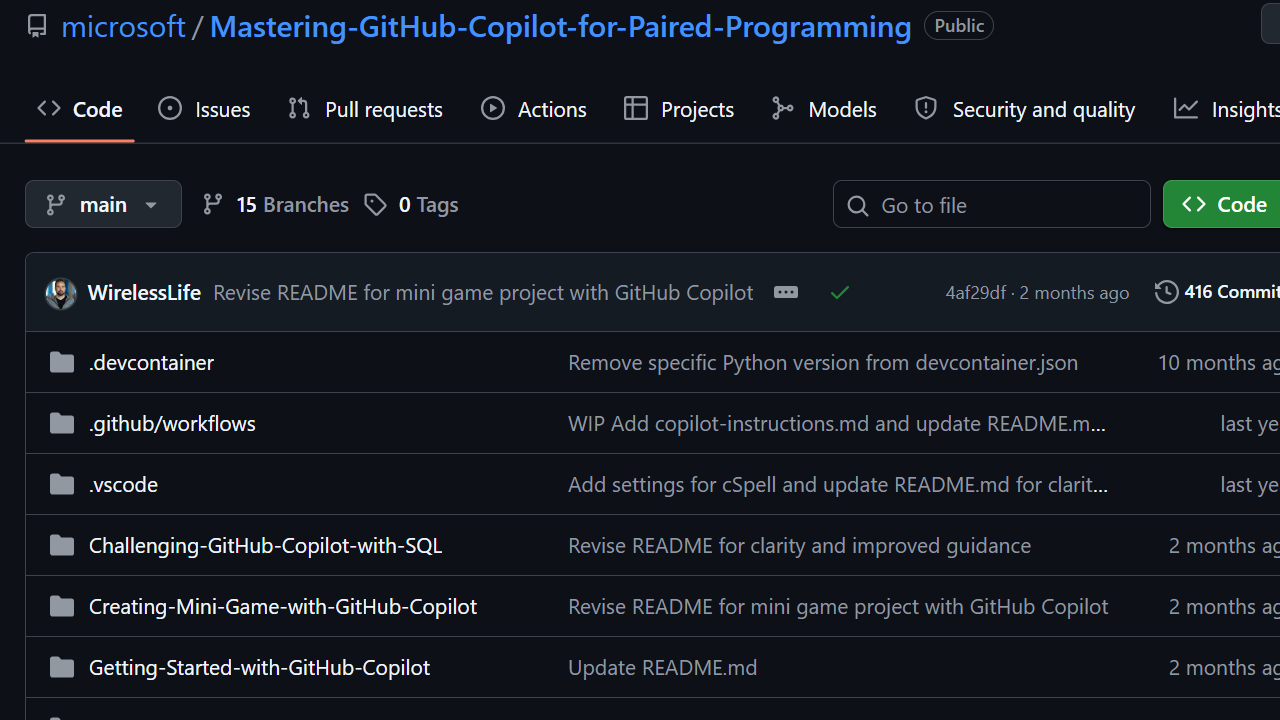Open the Update README.md commit link
The height and width of the screenshot is (720, 1280).
click(x=662, y=667)
